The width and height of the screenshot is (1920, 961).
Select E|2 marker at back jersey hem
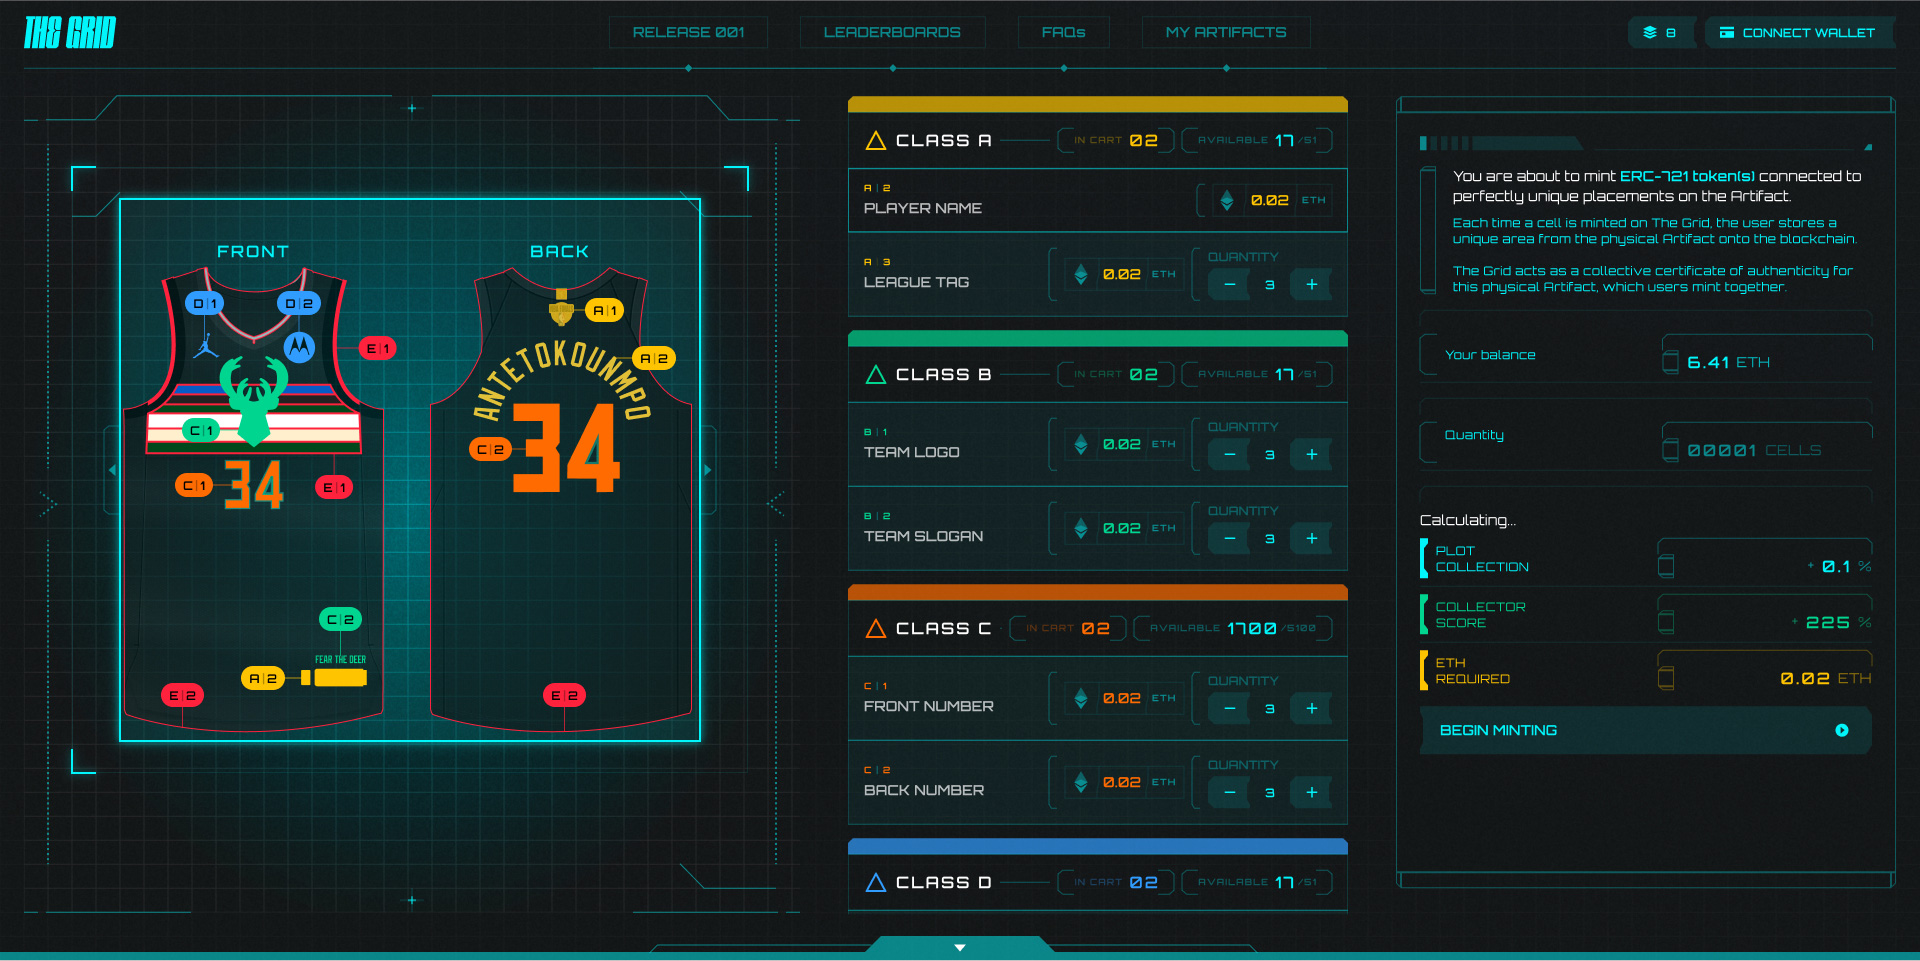click(564, 695)
